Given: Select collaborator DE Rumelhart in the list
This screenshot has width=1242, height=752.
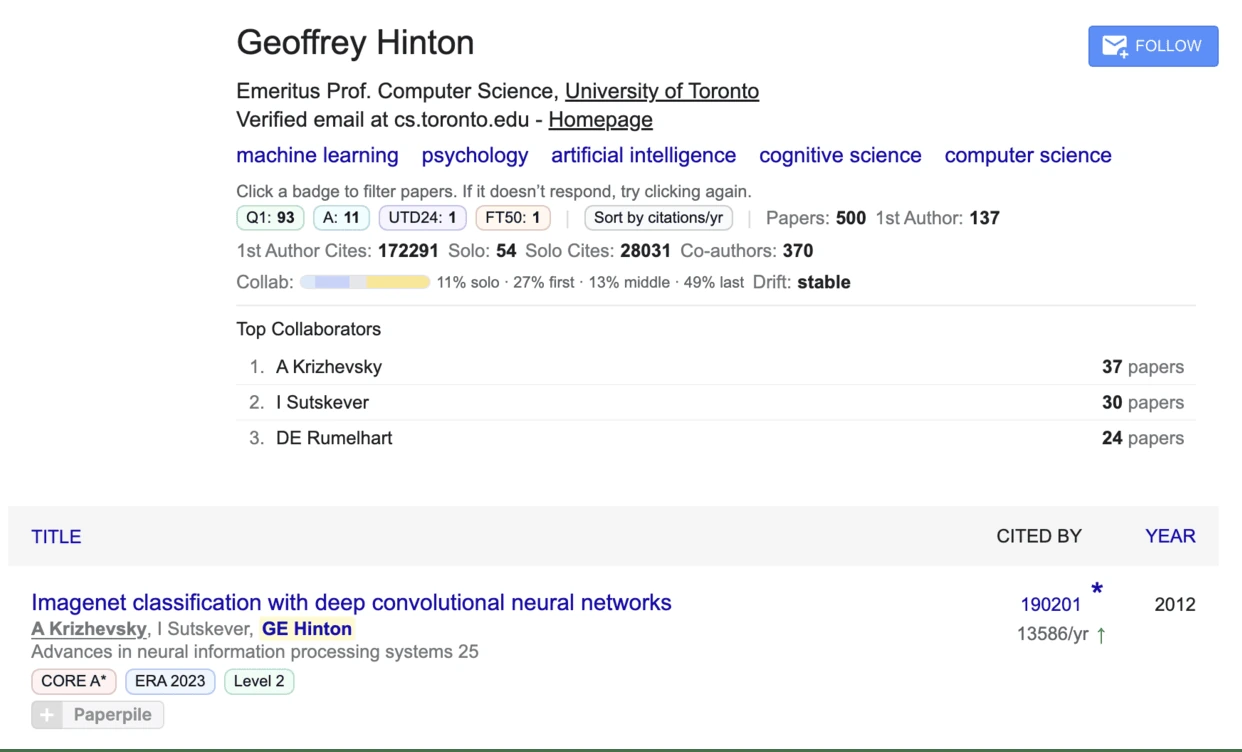Looking at the screenshot, I should pyautogui.click(x=334, y=438).
